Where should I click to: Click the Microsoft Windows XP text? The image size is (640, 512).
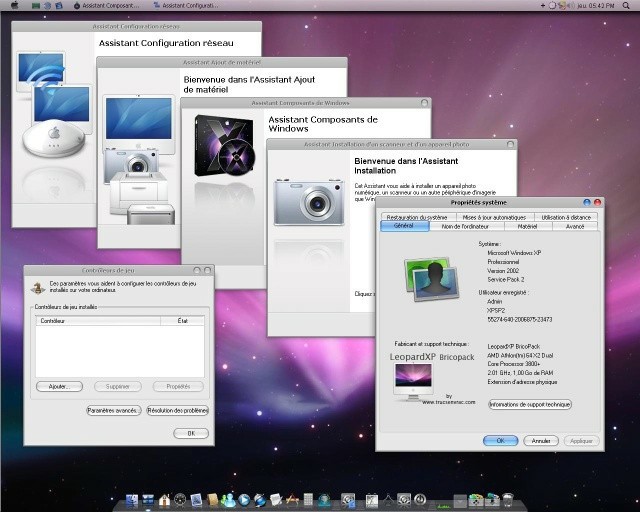[x=514, y=253]
